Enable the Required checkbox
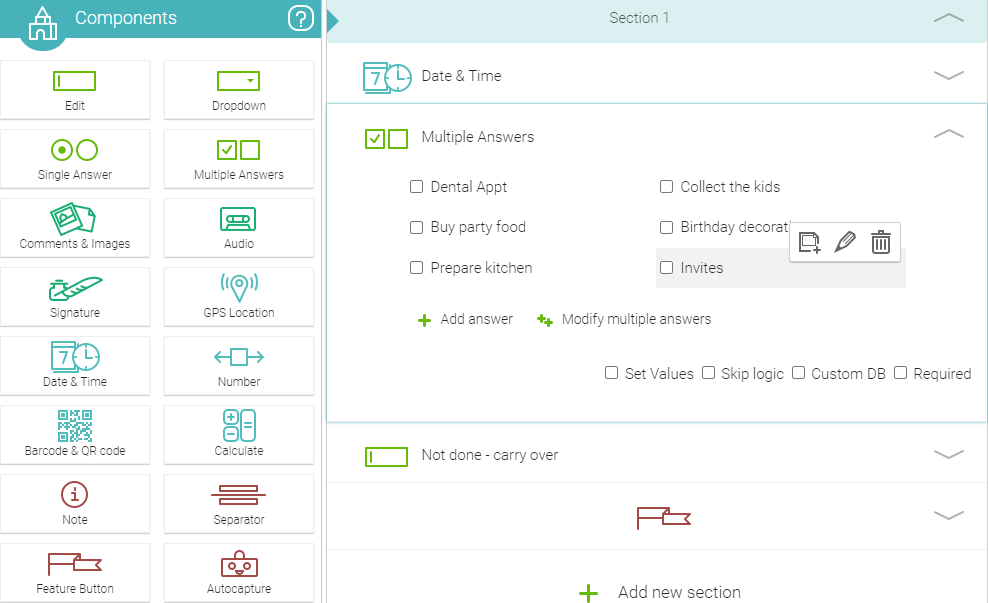988x603 pixels. coord(900,373)
